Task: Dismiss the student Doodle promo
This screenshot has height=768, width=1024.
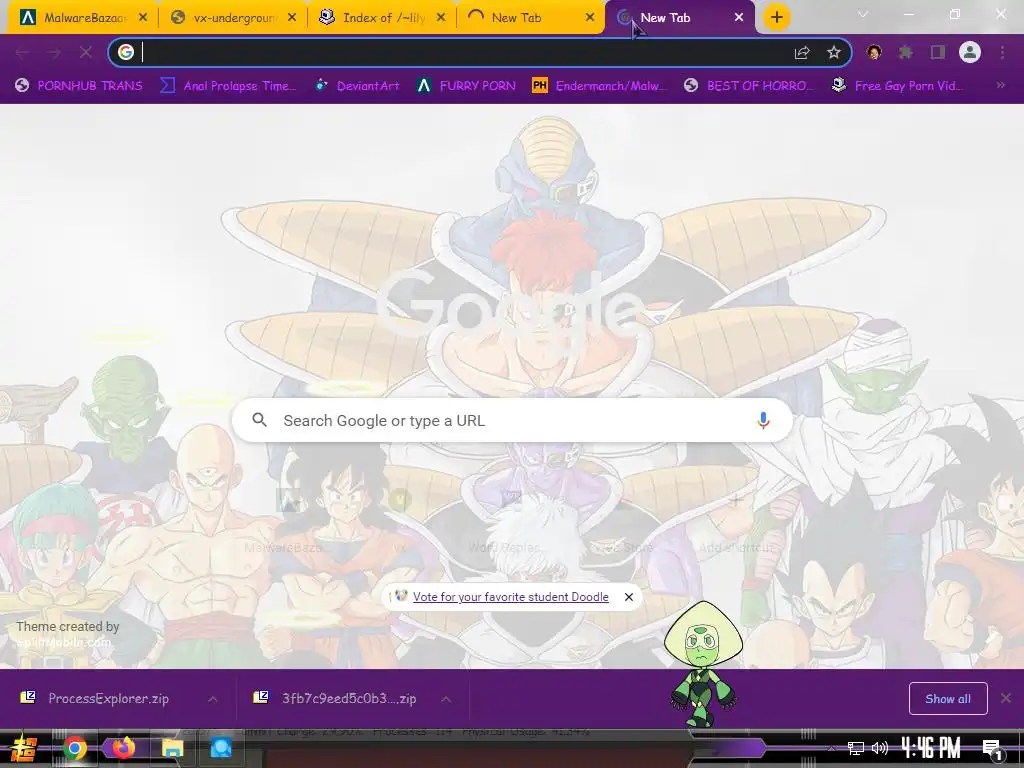Action: pos(628,597)
